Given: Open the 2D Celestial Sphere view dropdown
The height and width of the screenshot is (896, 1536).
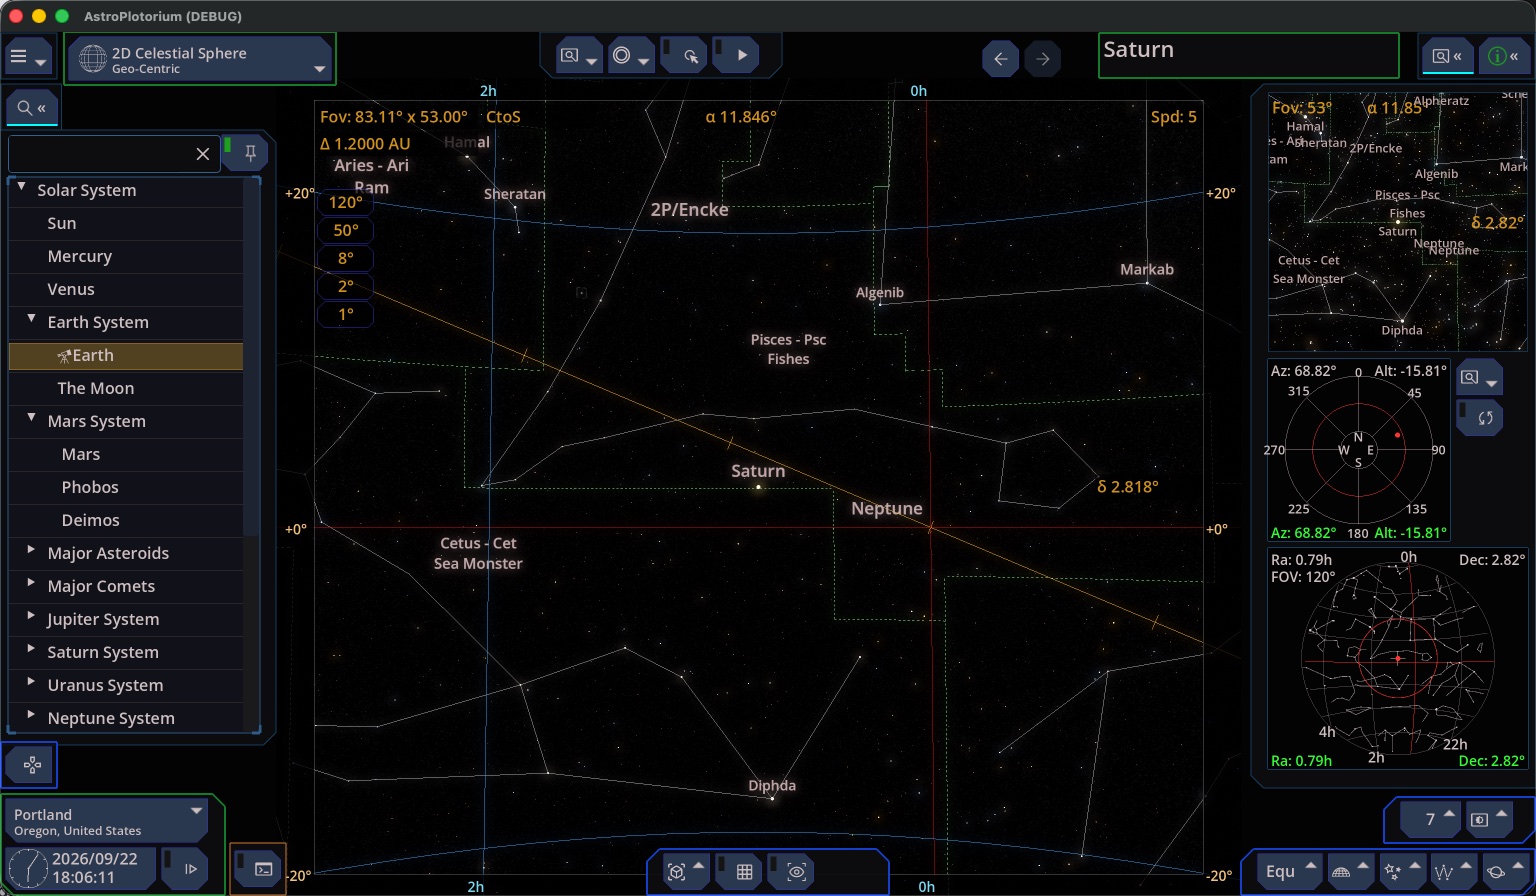Looking at the screenshot, I should 200,59.
